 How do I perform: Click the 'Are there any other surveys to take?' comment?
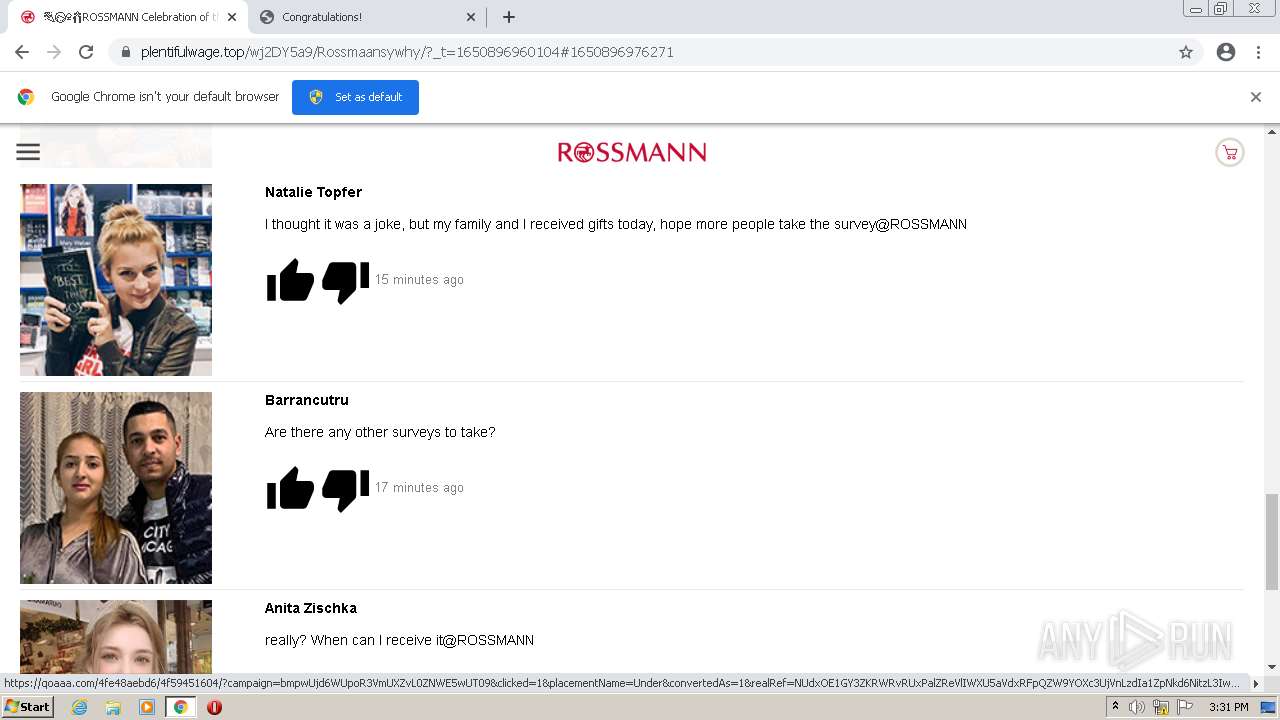380,432
